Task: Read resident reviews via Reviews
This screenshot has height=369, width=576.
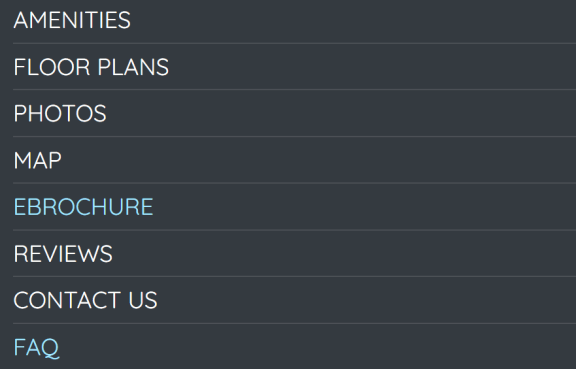Action: coord(63,254)
